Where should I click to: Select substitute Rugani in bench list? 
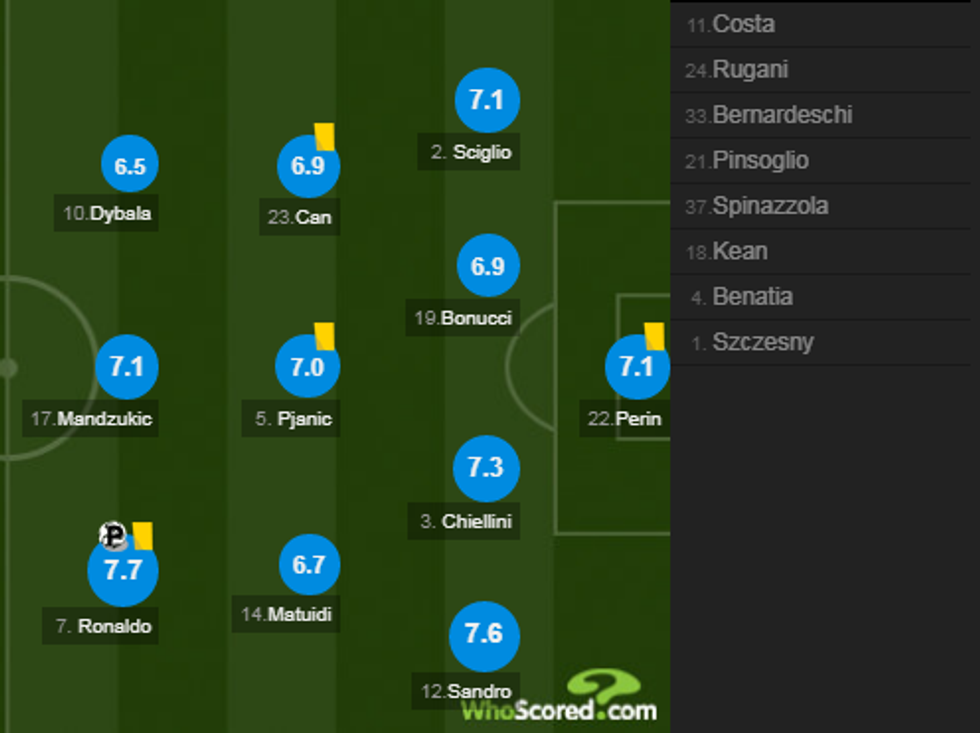click(x=750, y=69)
